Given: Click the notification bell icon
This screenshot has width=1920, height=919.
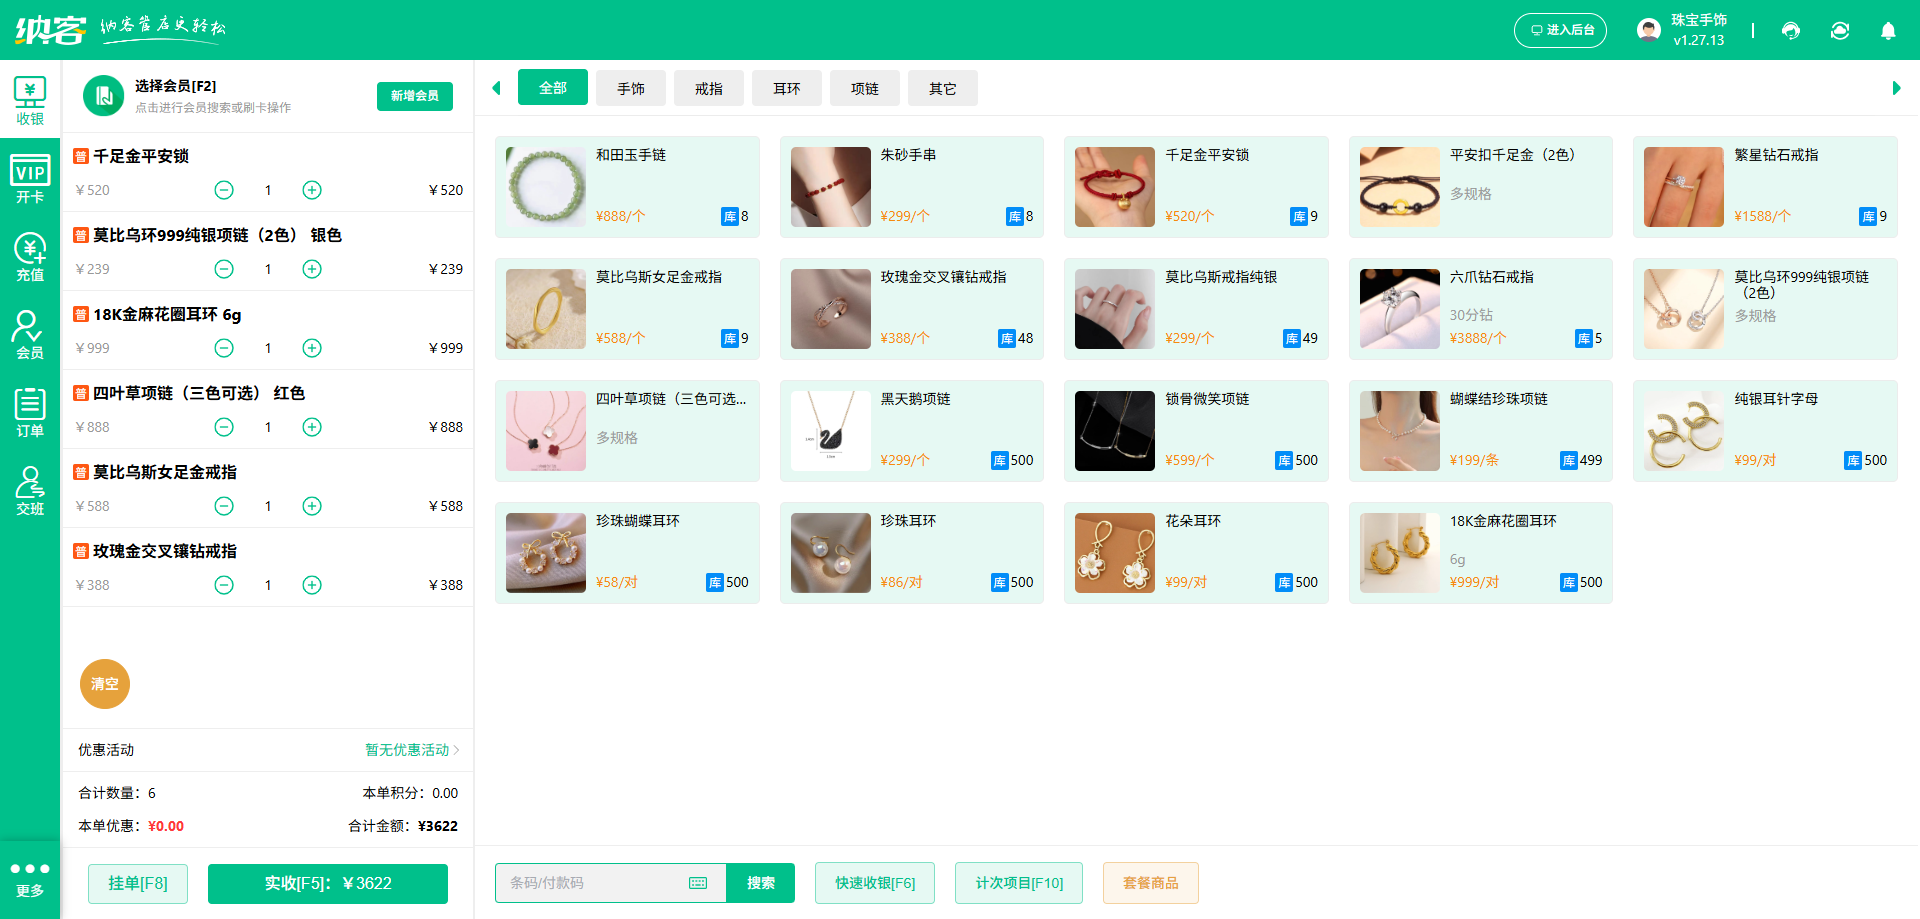Looking at the screenshot, I should [1888, 31].
